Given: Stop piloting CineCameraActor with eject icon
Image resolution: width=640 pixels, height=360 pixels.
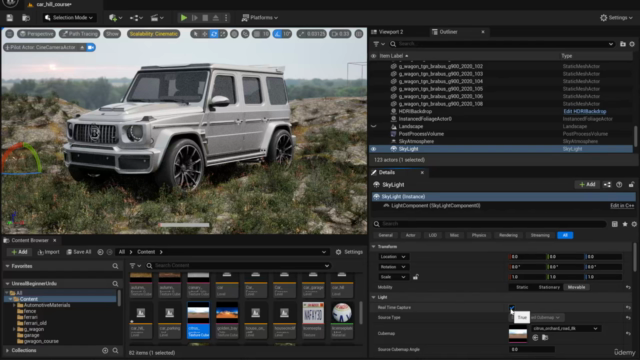Looking at the screenshot, I should point(82,47).
